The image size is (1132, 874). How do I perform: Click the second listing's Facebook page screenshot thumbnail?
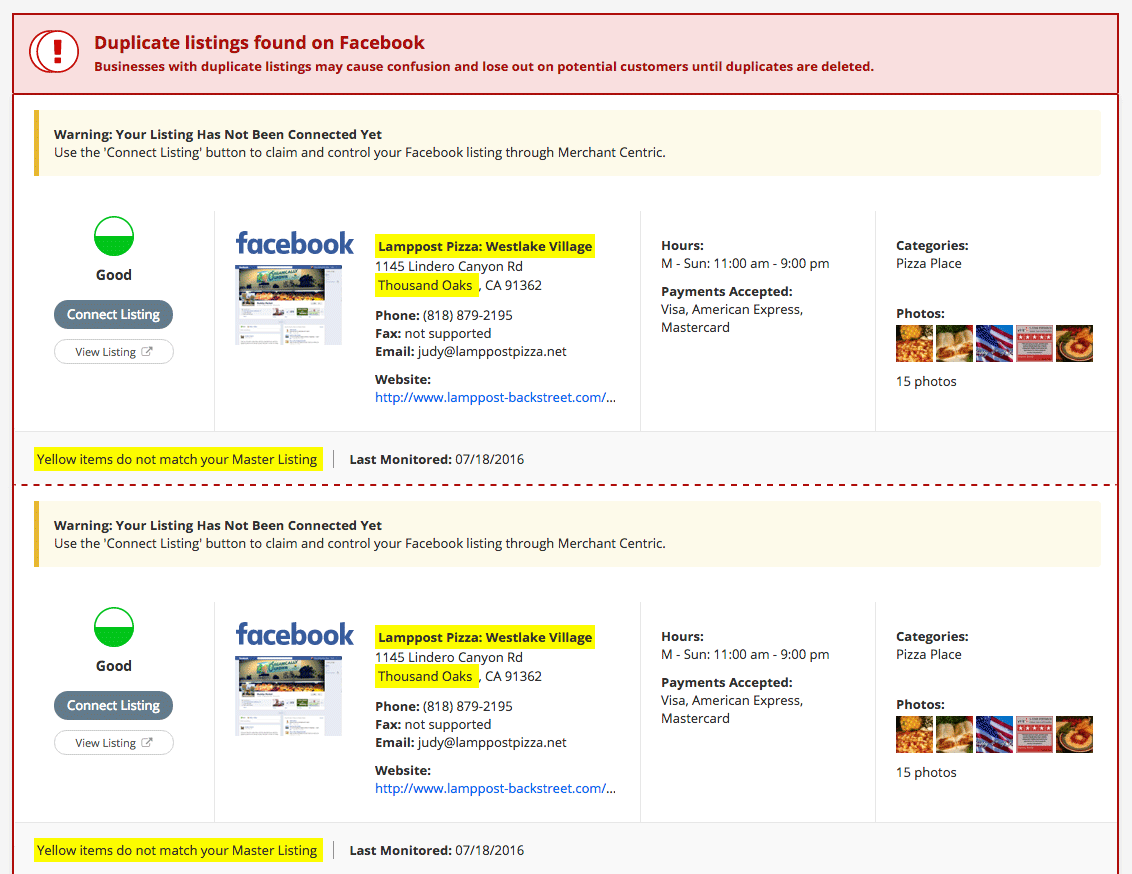[289, 696]
